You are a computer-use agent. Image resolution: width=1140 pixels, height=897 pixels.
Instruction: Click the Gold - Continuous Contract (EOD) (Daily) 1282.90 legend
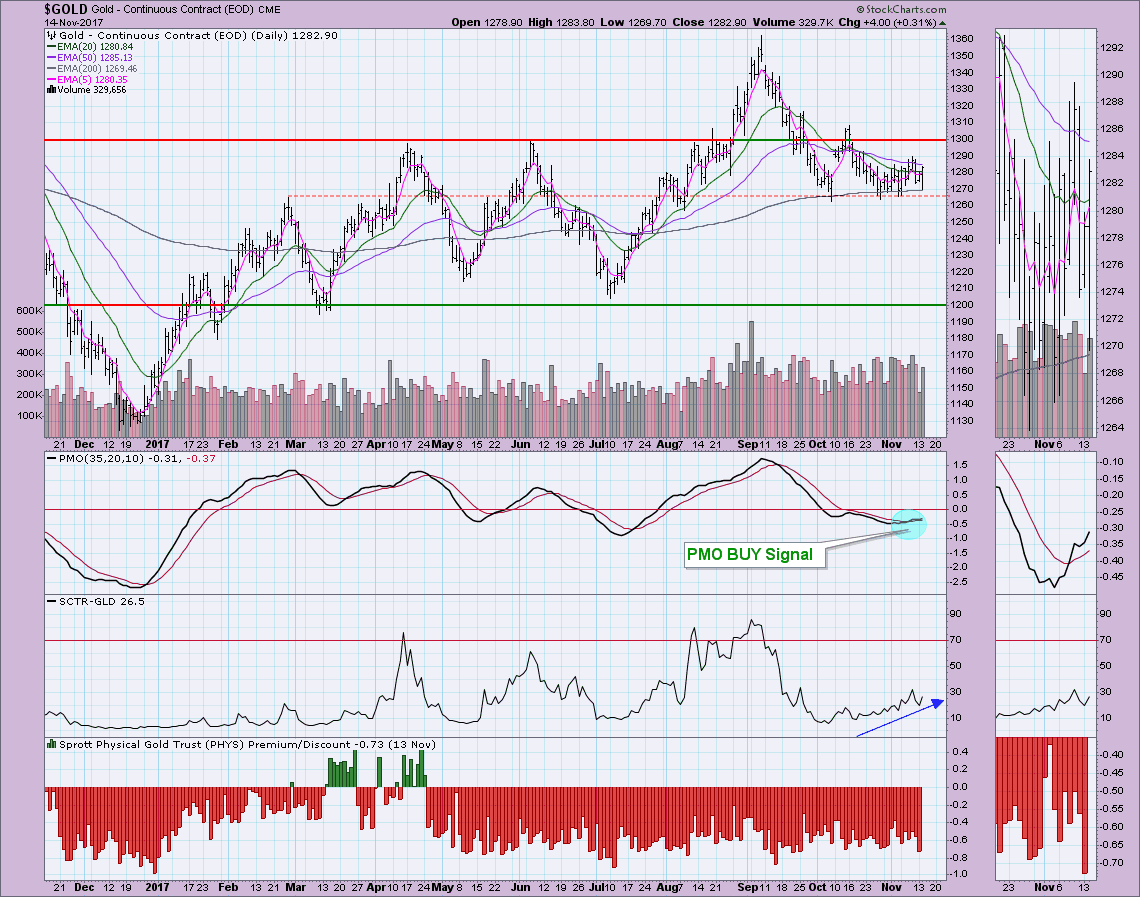pyautogui.click(x=198, y=35)
